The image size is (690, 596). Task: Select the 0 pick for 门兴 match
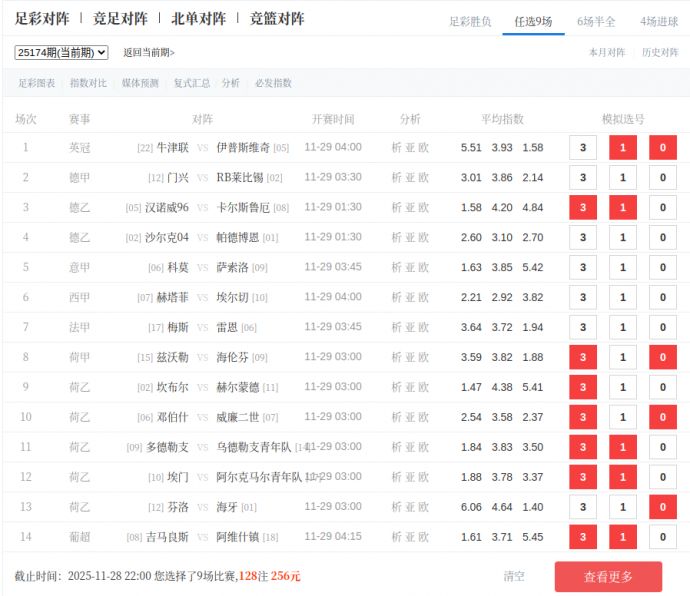[662, 178]
